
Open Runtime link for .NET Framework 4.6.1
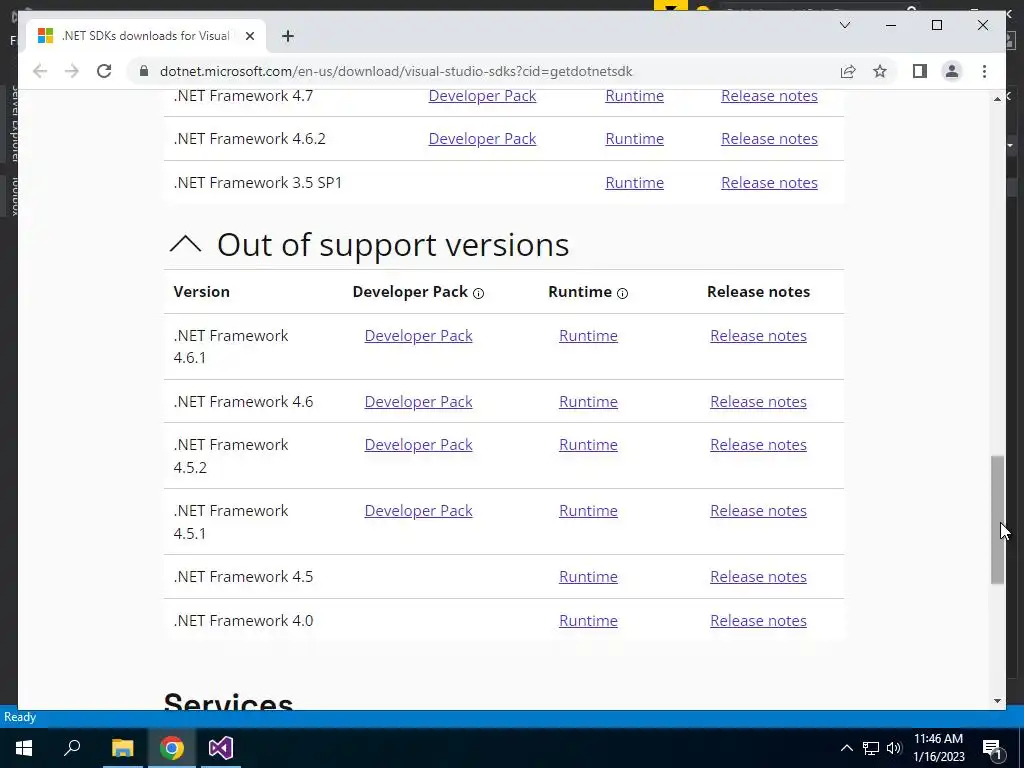[x=588, y=335]
